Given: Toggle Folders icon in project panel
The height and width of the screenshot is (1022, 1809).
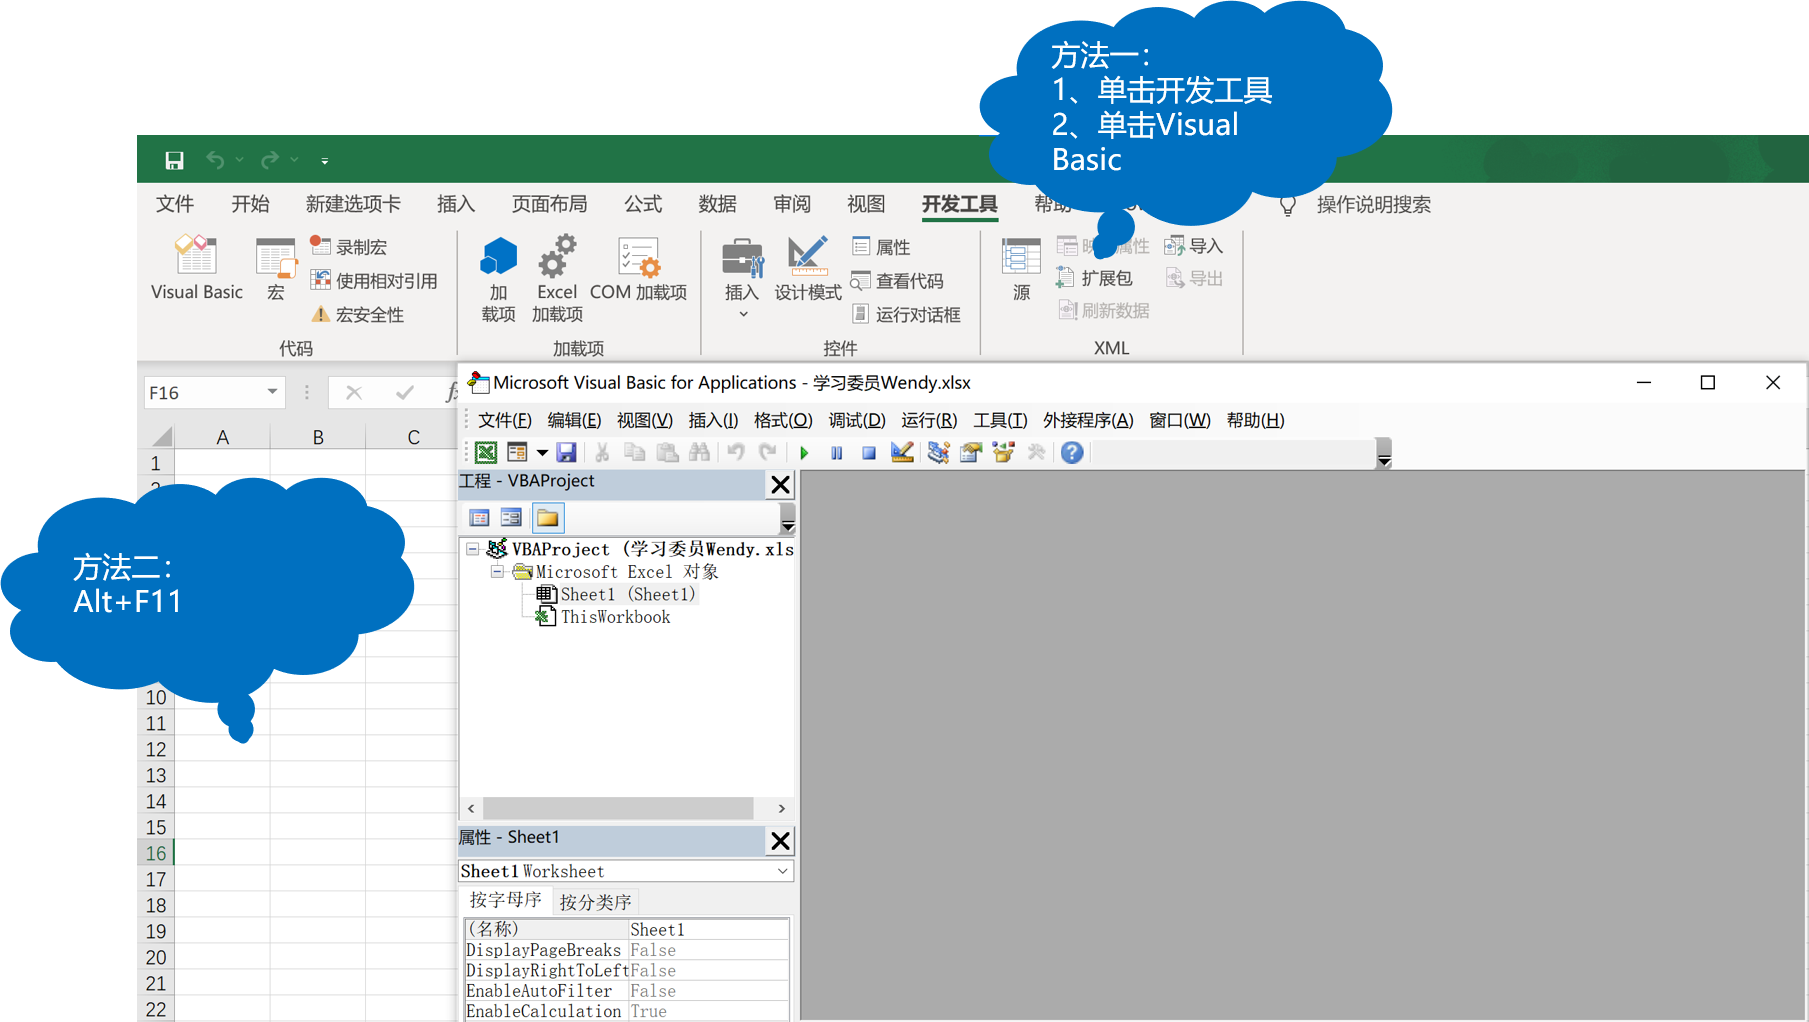Looking at the screenshot, I should coord(547,517).
